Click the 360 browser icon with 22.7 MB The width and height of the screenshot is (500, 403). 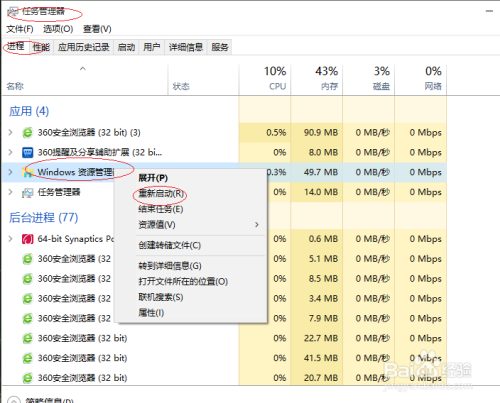click(27, 338)
